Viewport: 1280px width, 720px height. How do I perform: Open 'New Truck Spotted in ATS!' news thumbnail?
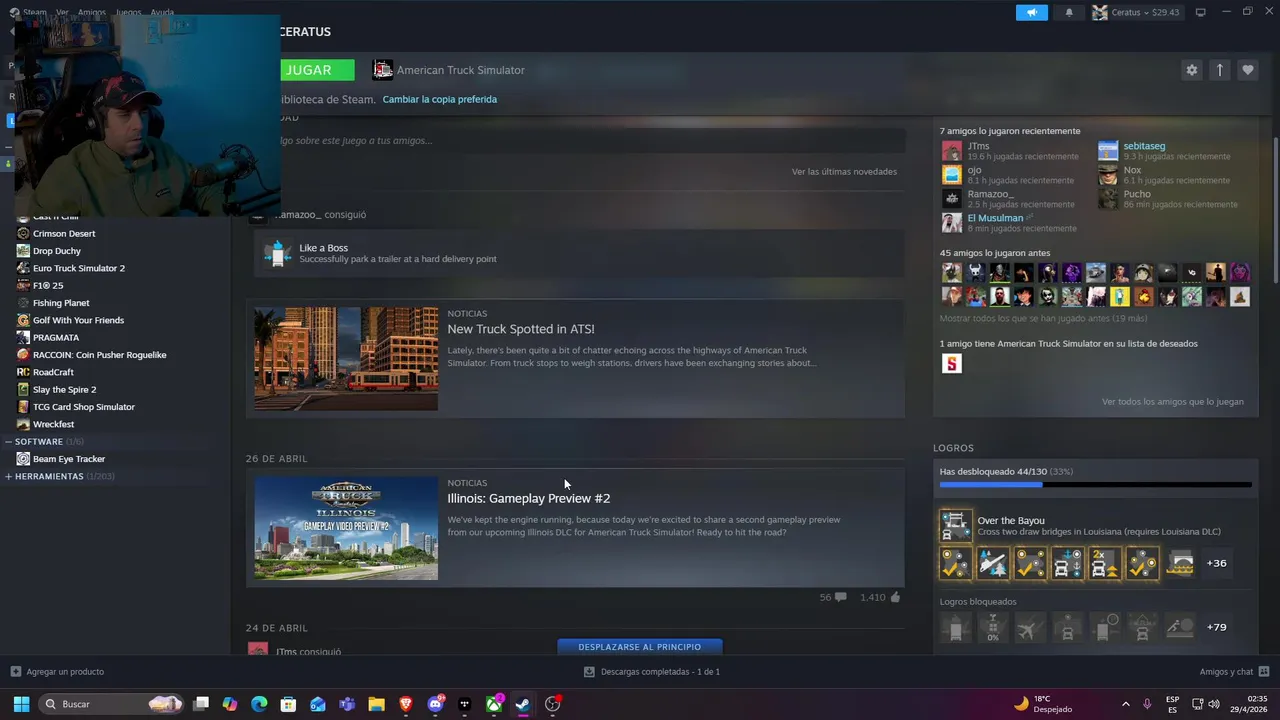(x=346, y=359)
